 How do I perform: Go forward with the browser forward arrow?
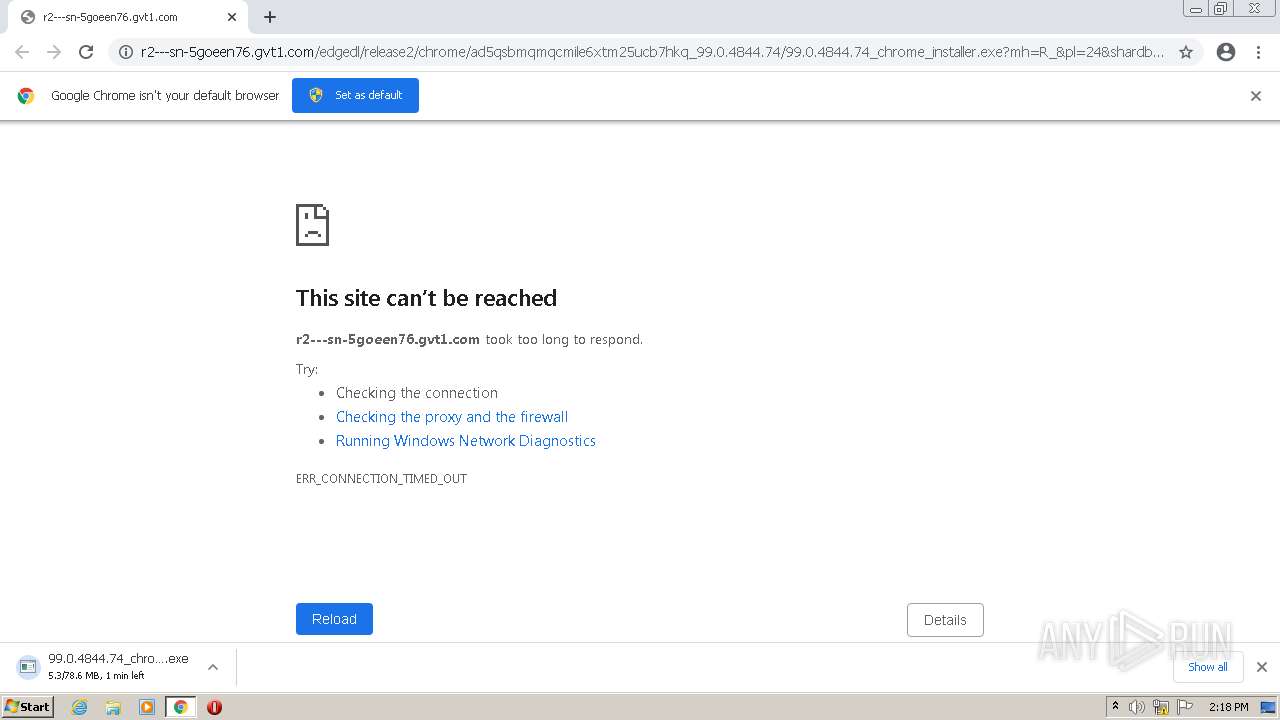click(54, 52)
